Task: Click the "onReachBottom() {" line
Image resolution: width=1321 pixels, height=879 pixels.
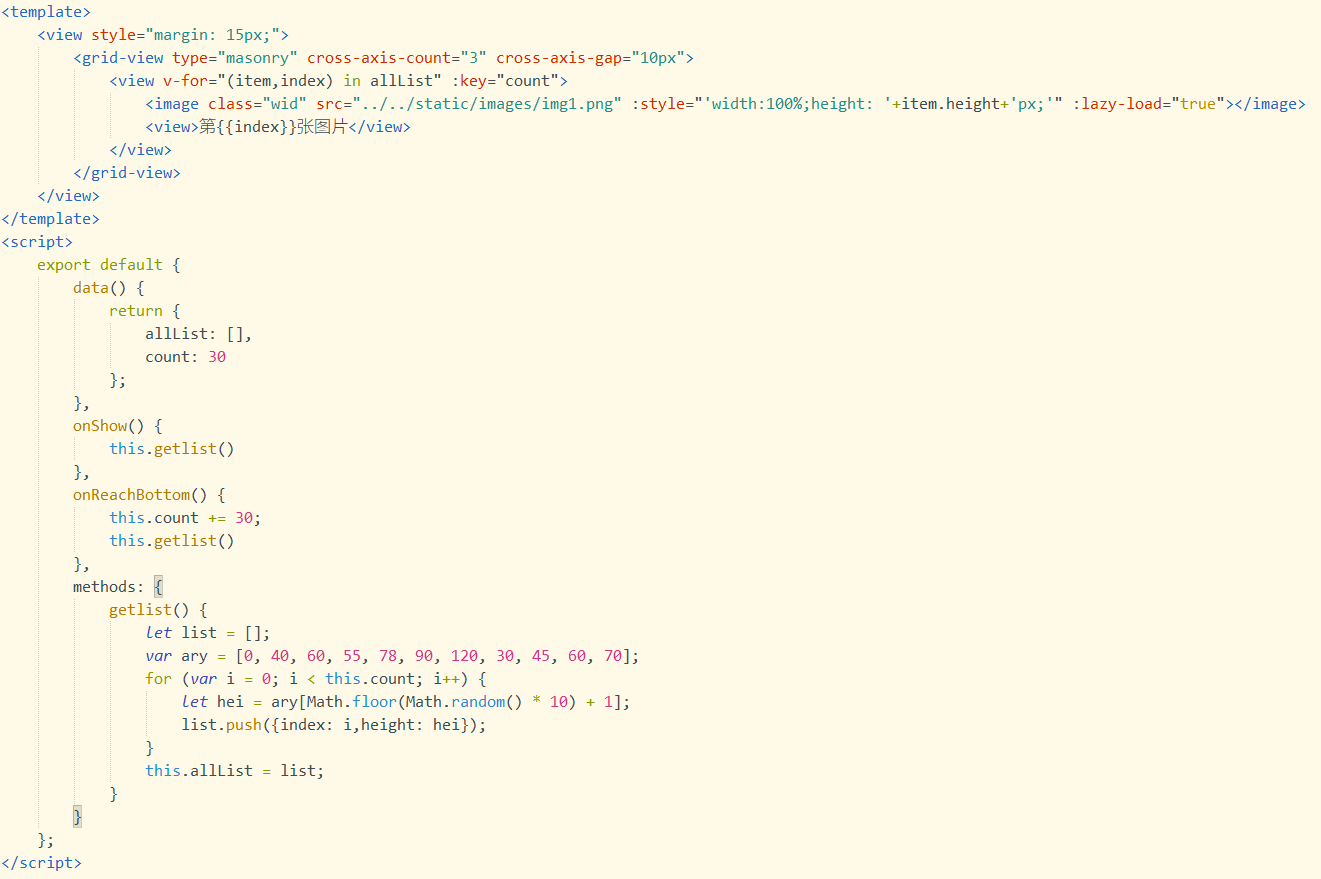Action: pos(149,495)
